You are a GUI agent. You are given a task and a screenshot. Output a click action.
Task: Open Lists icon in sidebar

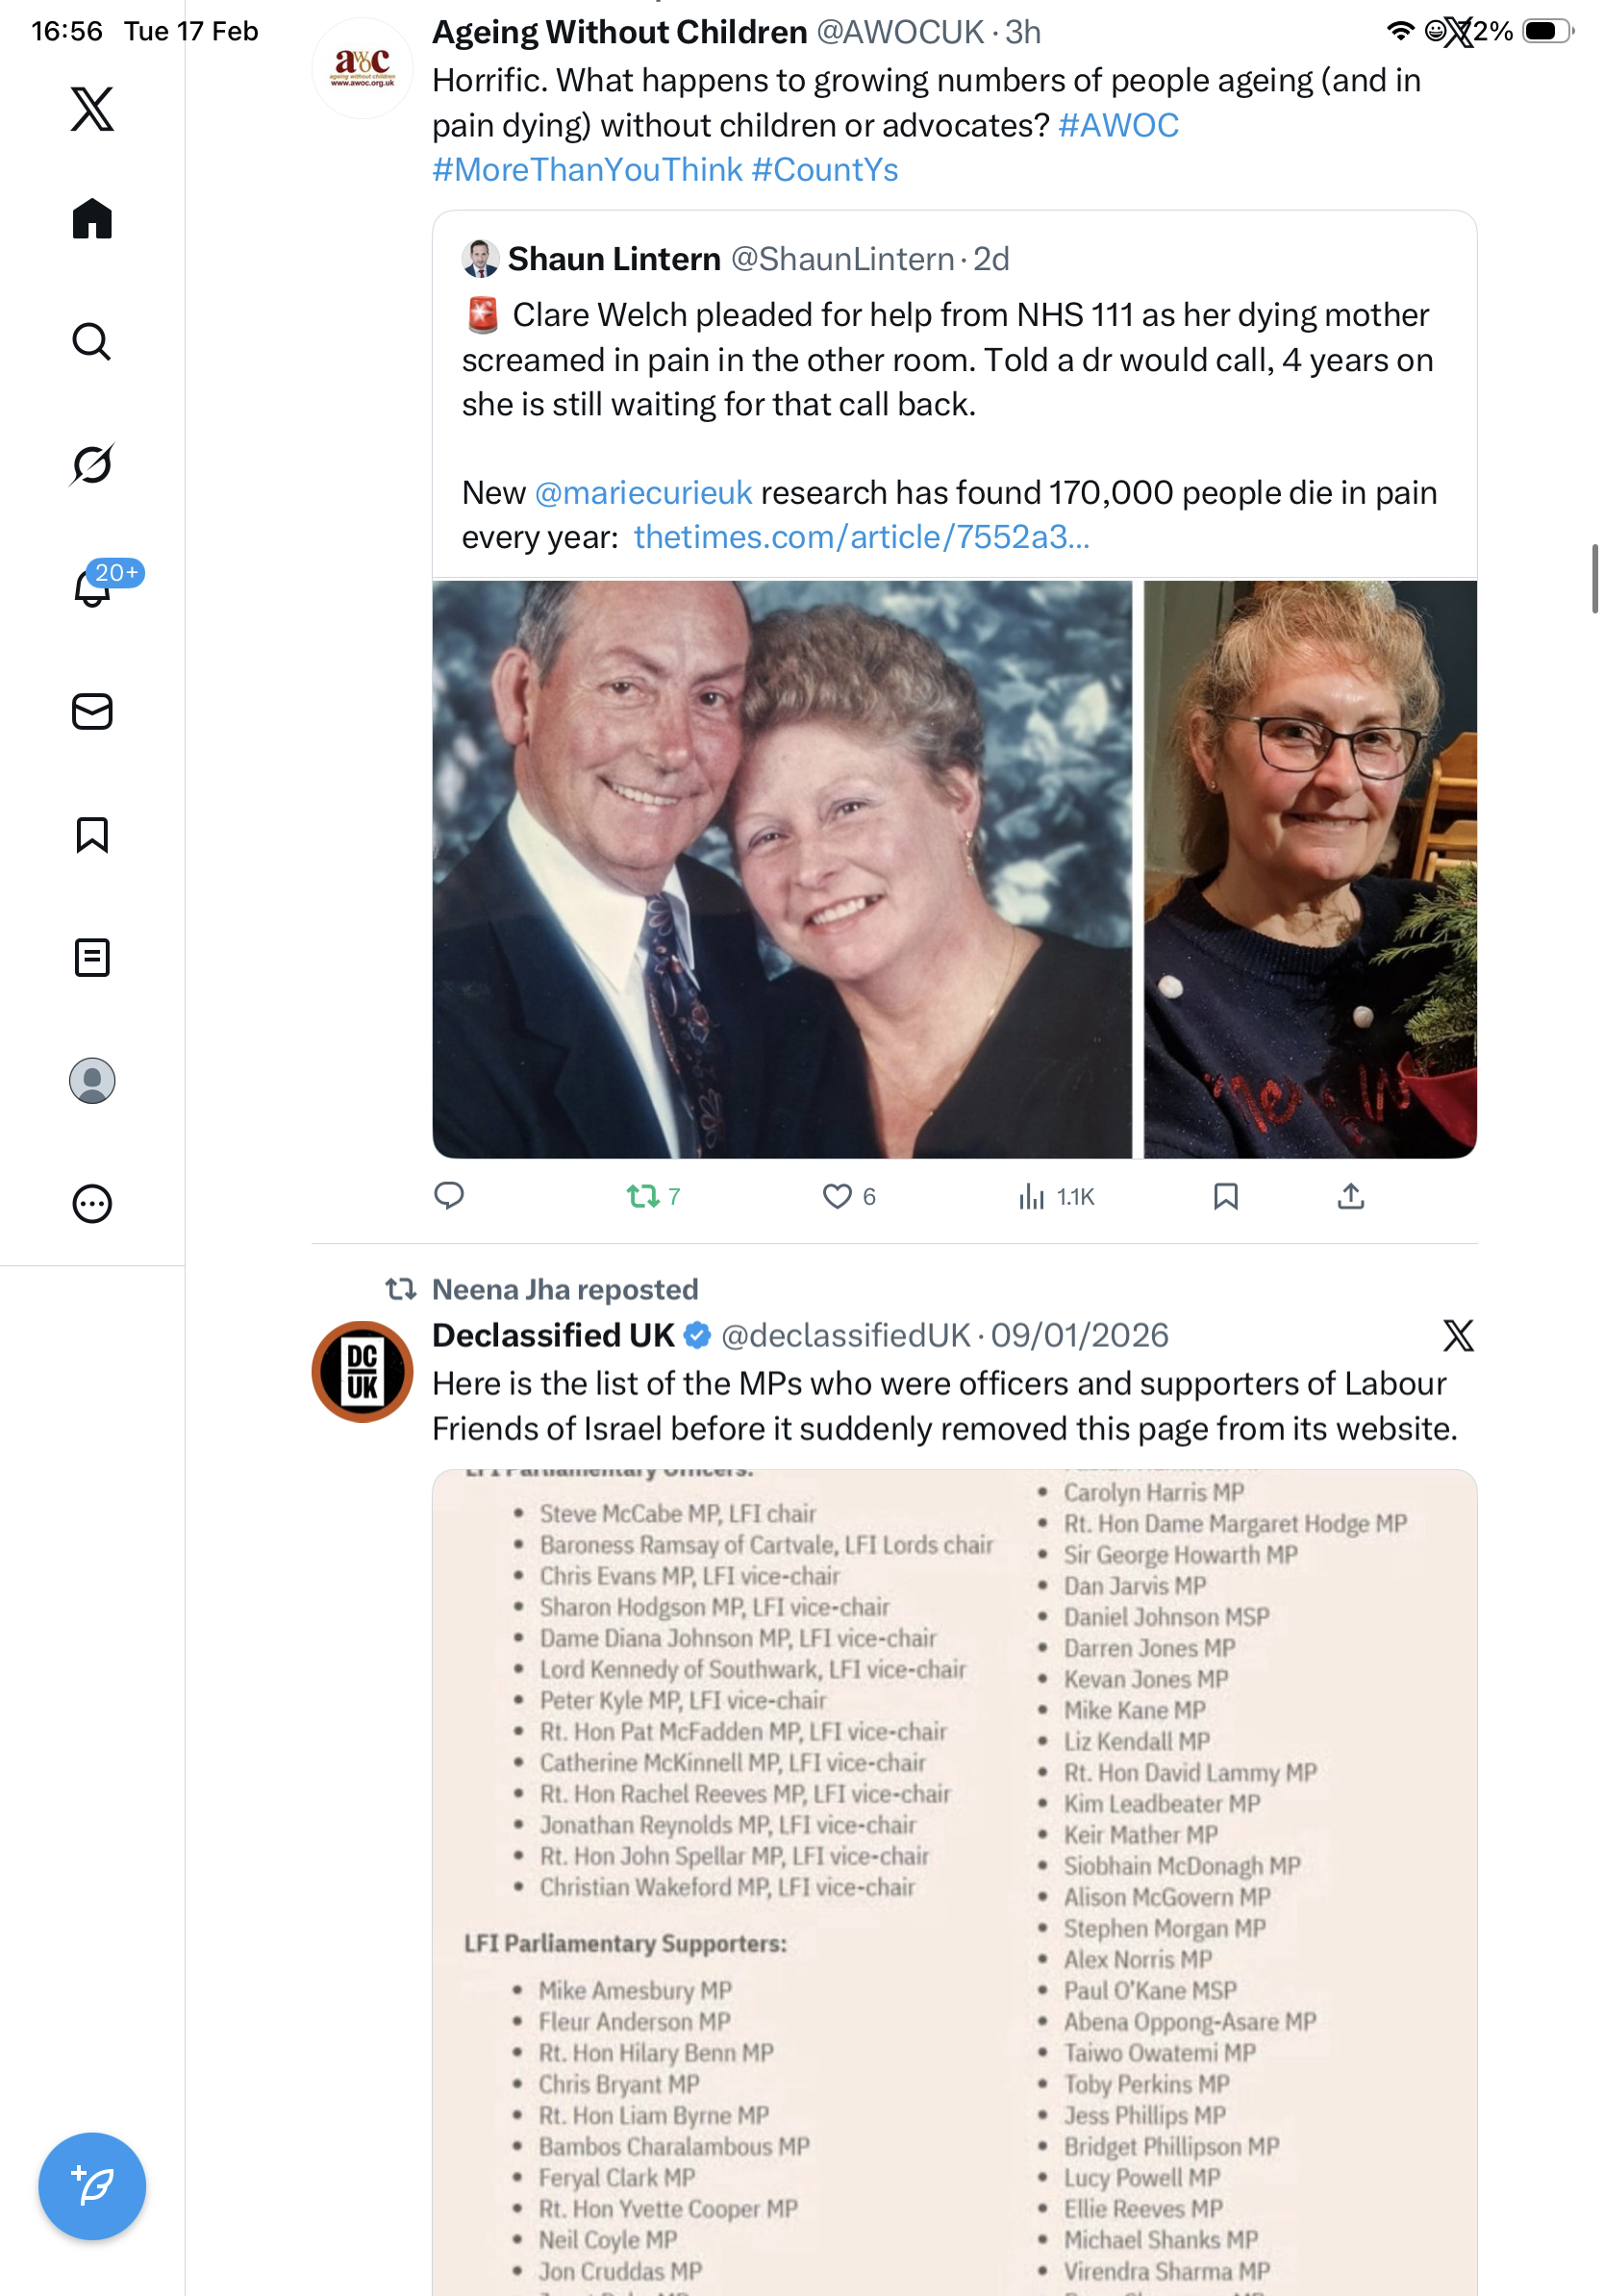[x=92, y=957]
